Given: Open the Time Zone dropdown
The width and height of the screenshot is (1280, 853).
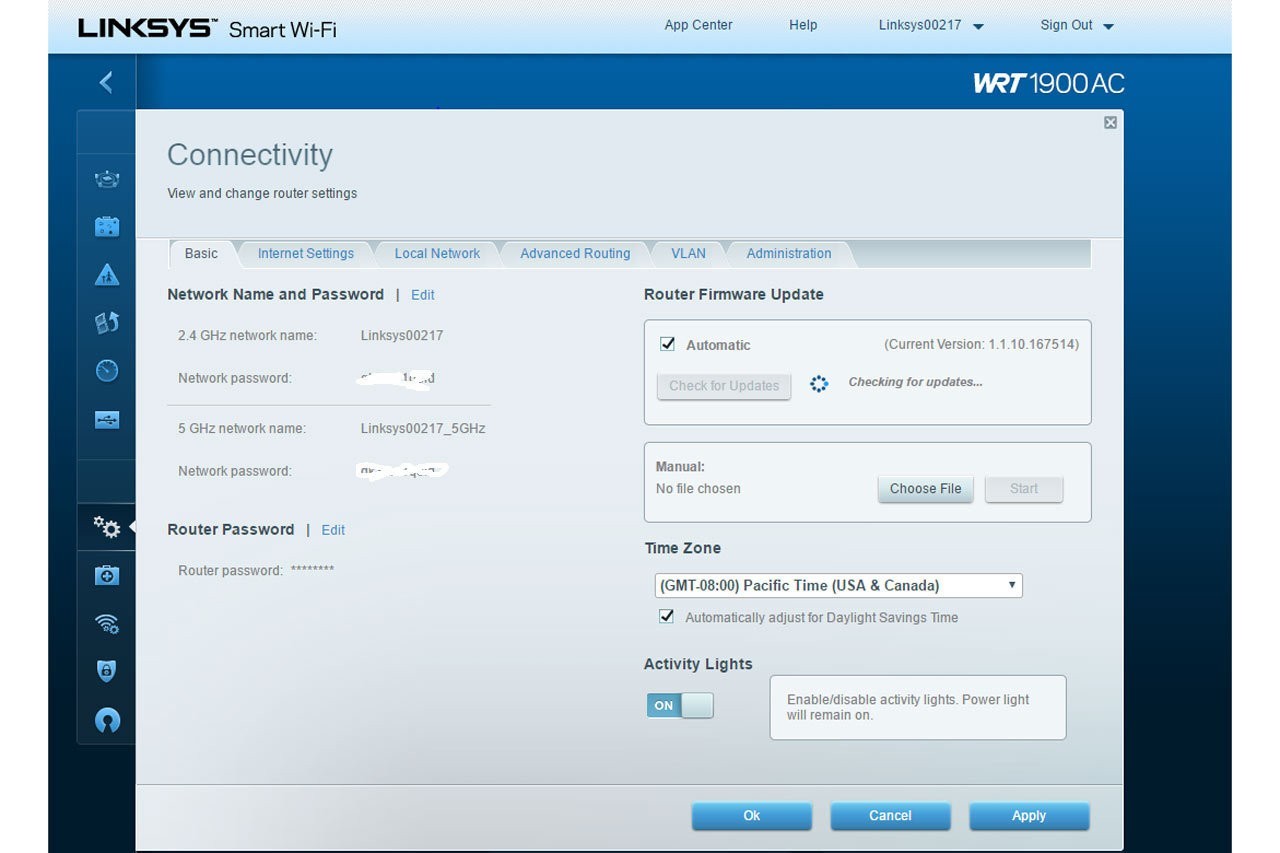Looking at the screenshot, I should click(x=838, y=585).
